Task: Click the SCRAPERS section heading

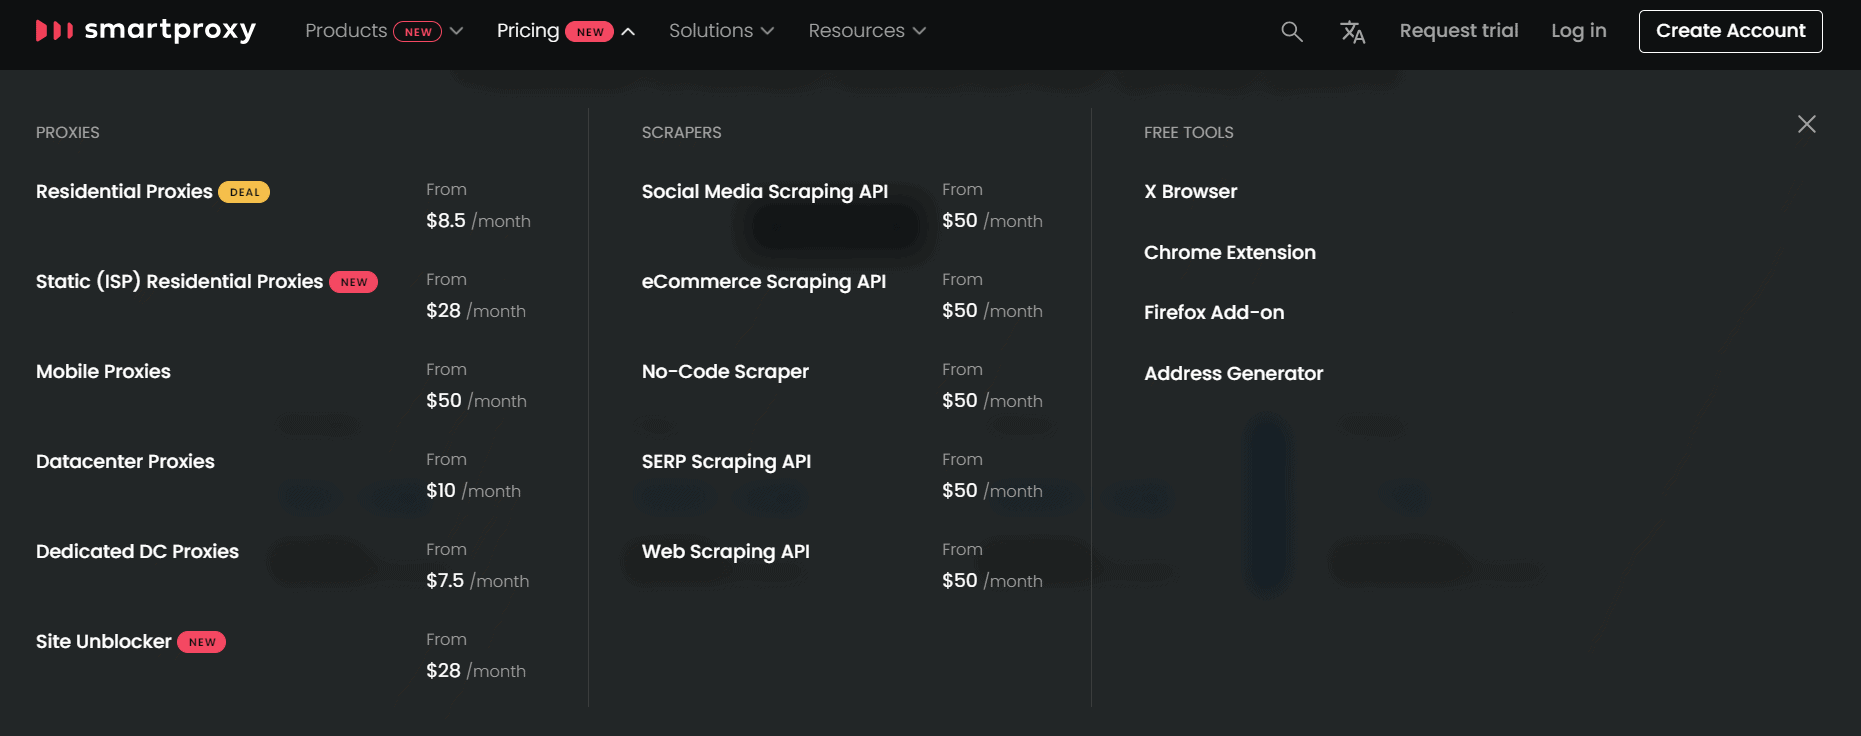Action: (x=681, y=132)
